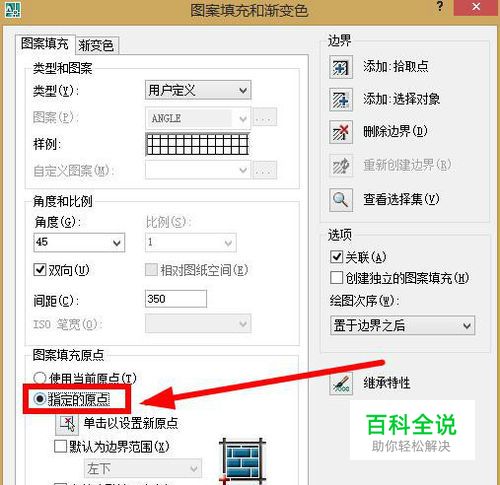Click the 样例 pattern swatch preview

[x=198, y=144]
